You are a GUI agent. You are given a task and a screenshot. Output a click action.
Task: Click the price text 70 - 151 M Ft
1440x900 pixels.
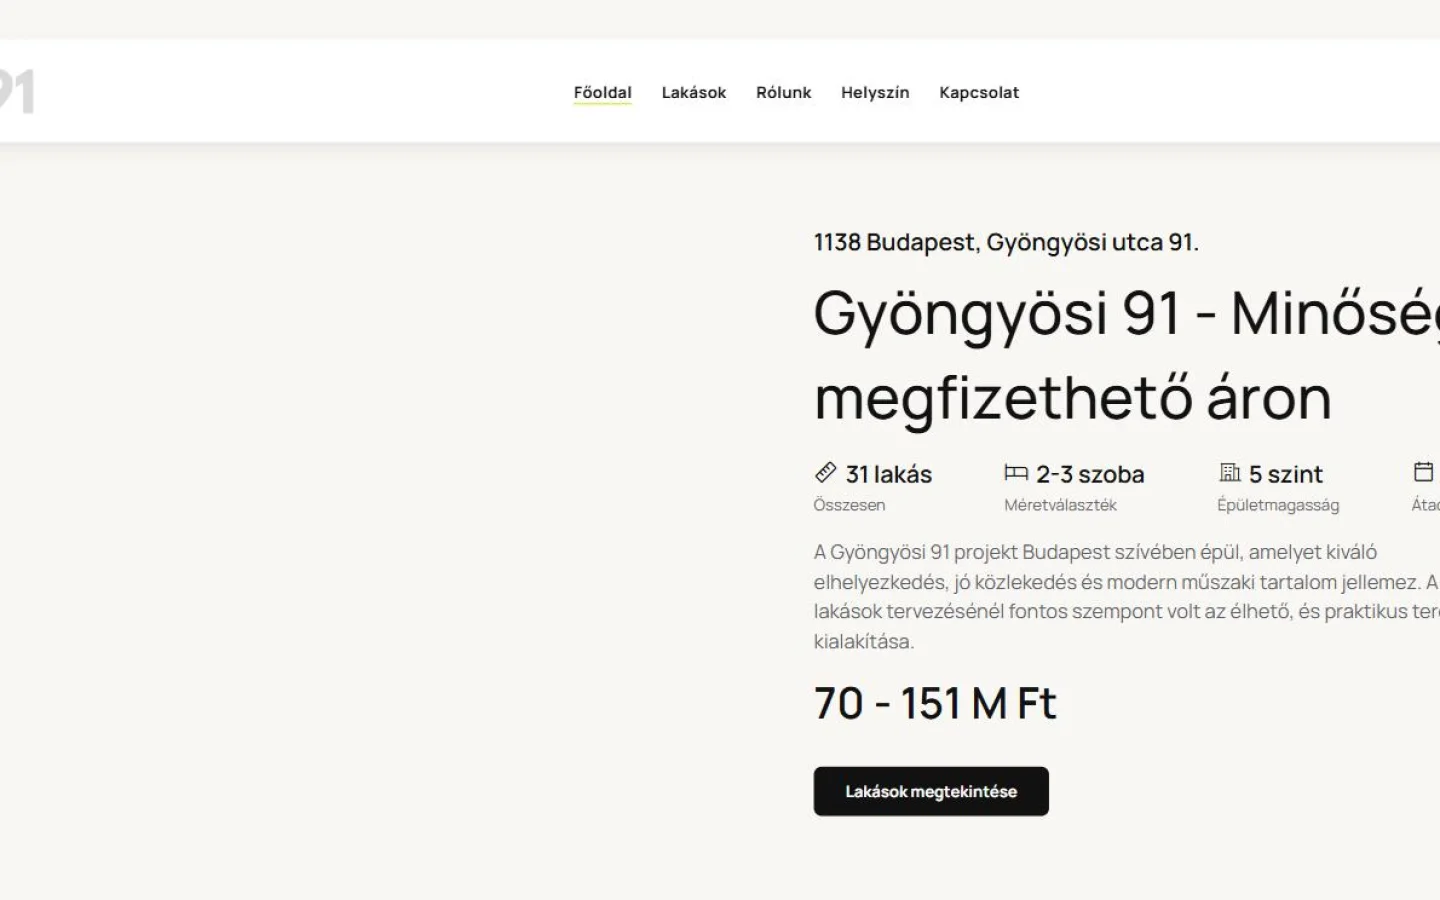[935, 703]
